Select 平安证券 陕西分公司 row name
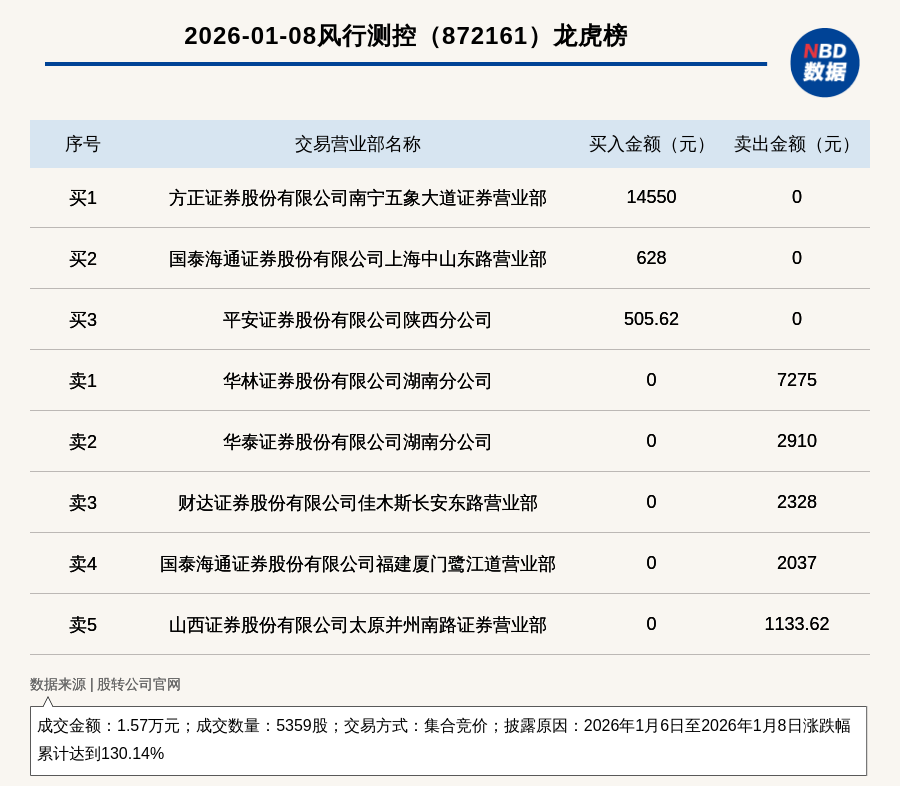This screenshot has height=786, width=900. point(357,320)
